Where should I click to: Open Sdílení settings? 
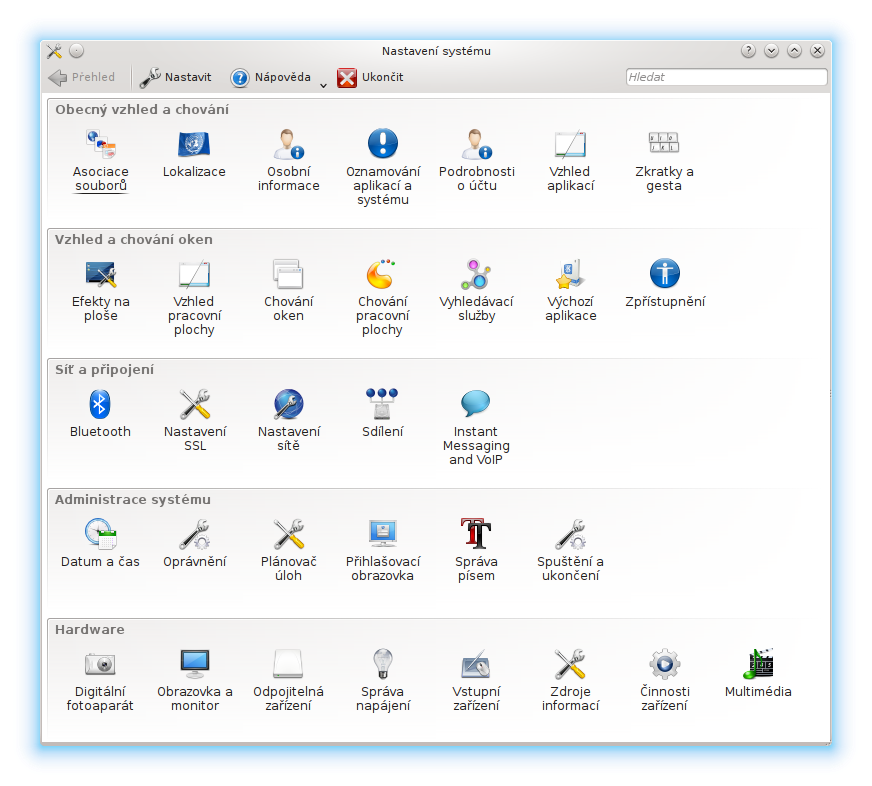(x=383, y=414)
